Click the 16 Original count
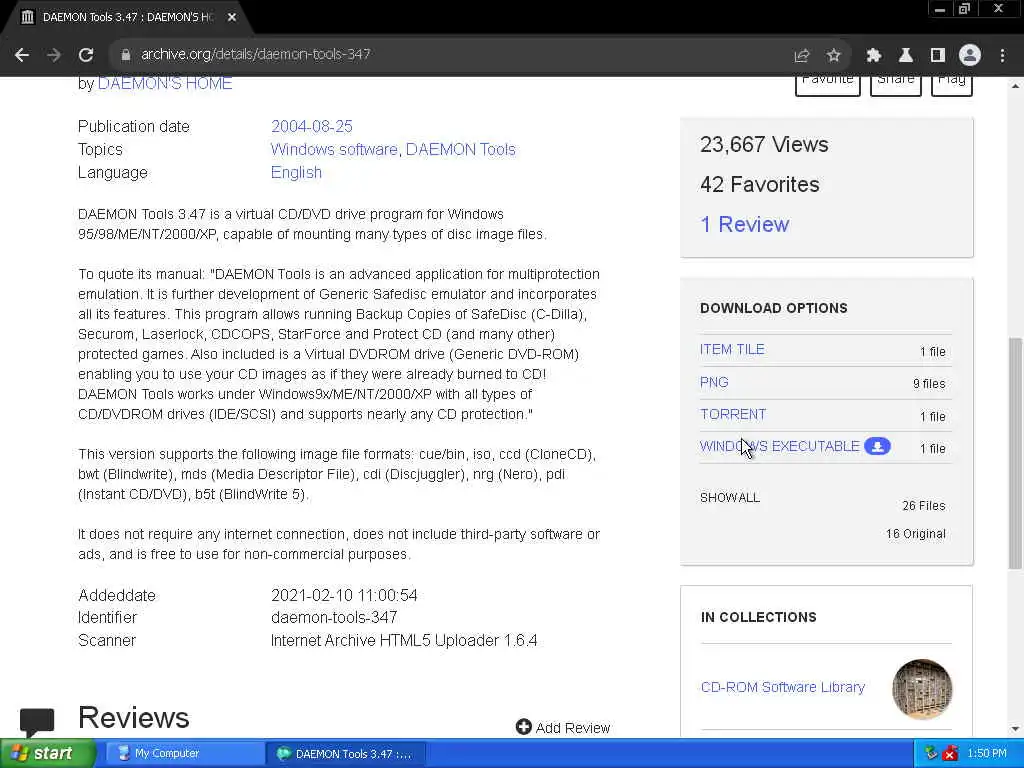Viewport: 1024px width, 768px height. click(916, 534)
